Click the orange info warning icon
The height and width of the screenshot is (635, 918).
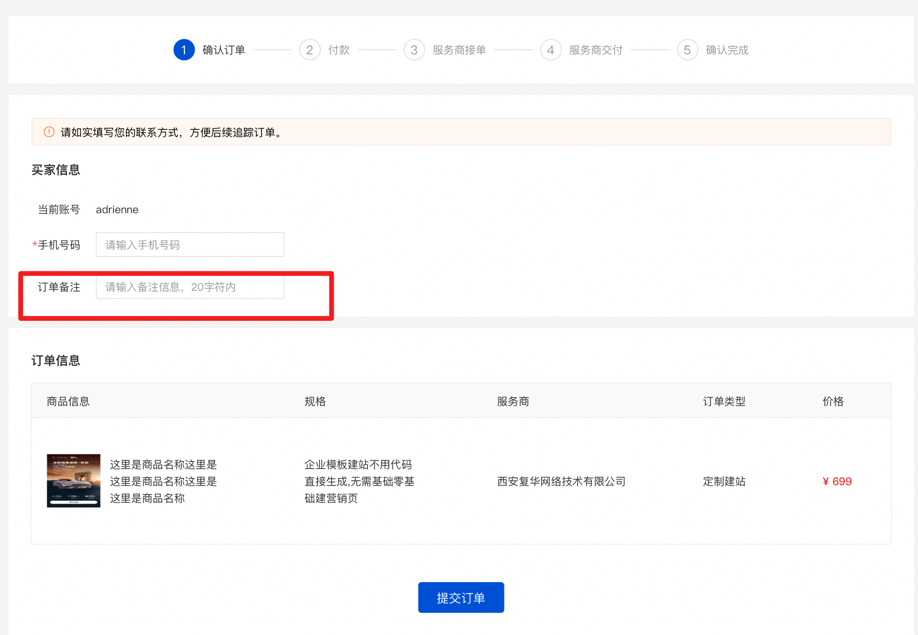[x=49, y=132]
